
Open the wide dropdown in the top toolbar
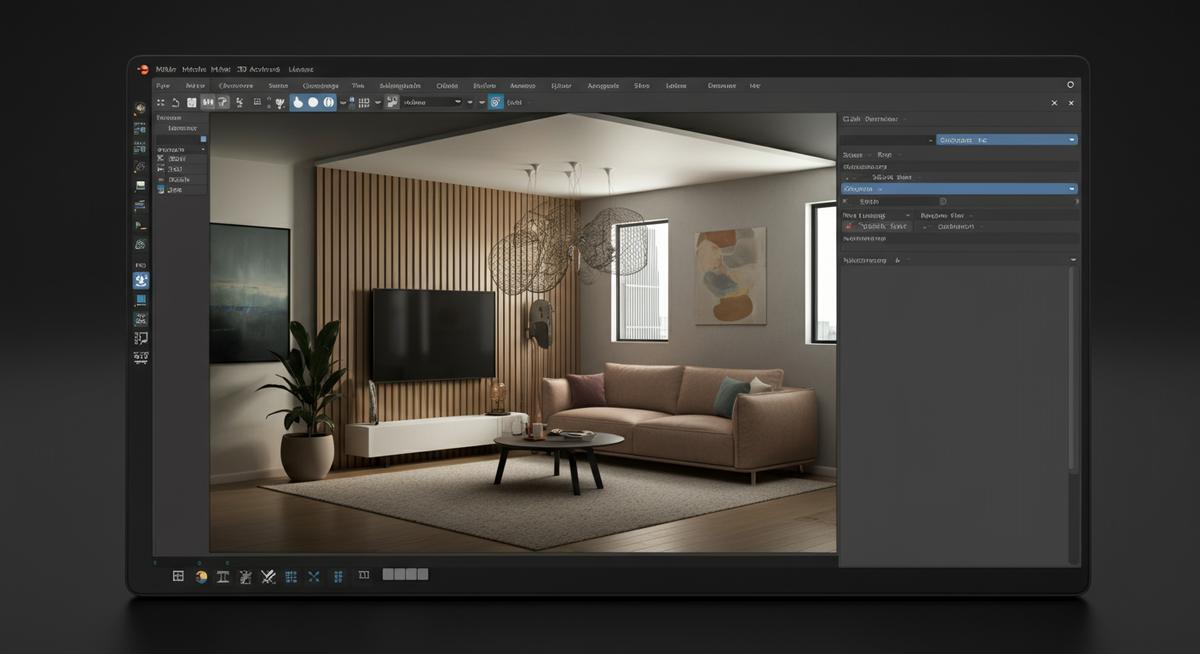[432, 102]
